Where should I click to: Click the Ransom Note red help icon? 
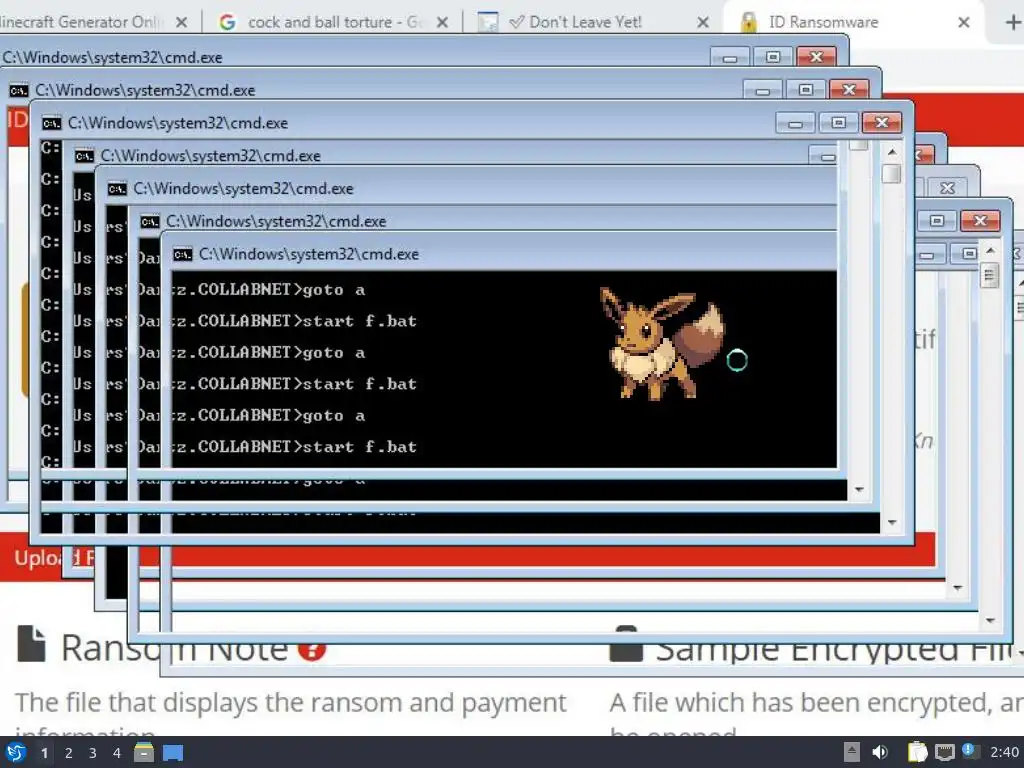(x=312, y=648)
